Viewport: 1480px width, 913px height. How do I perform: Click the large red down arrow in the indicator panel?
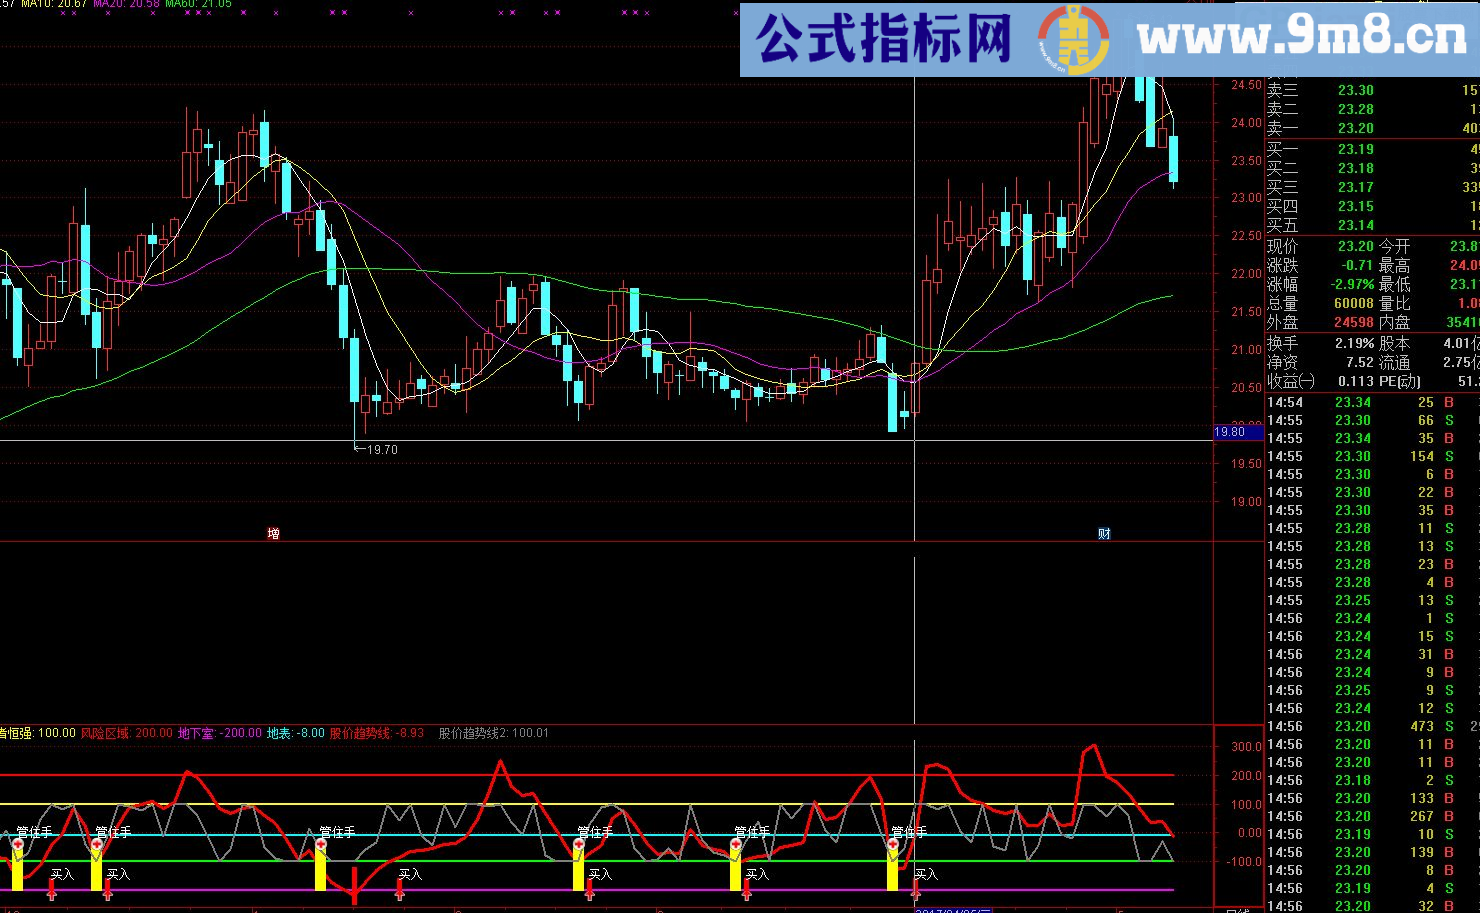pos(354,887)
